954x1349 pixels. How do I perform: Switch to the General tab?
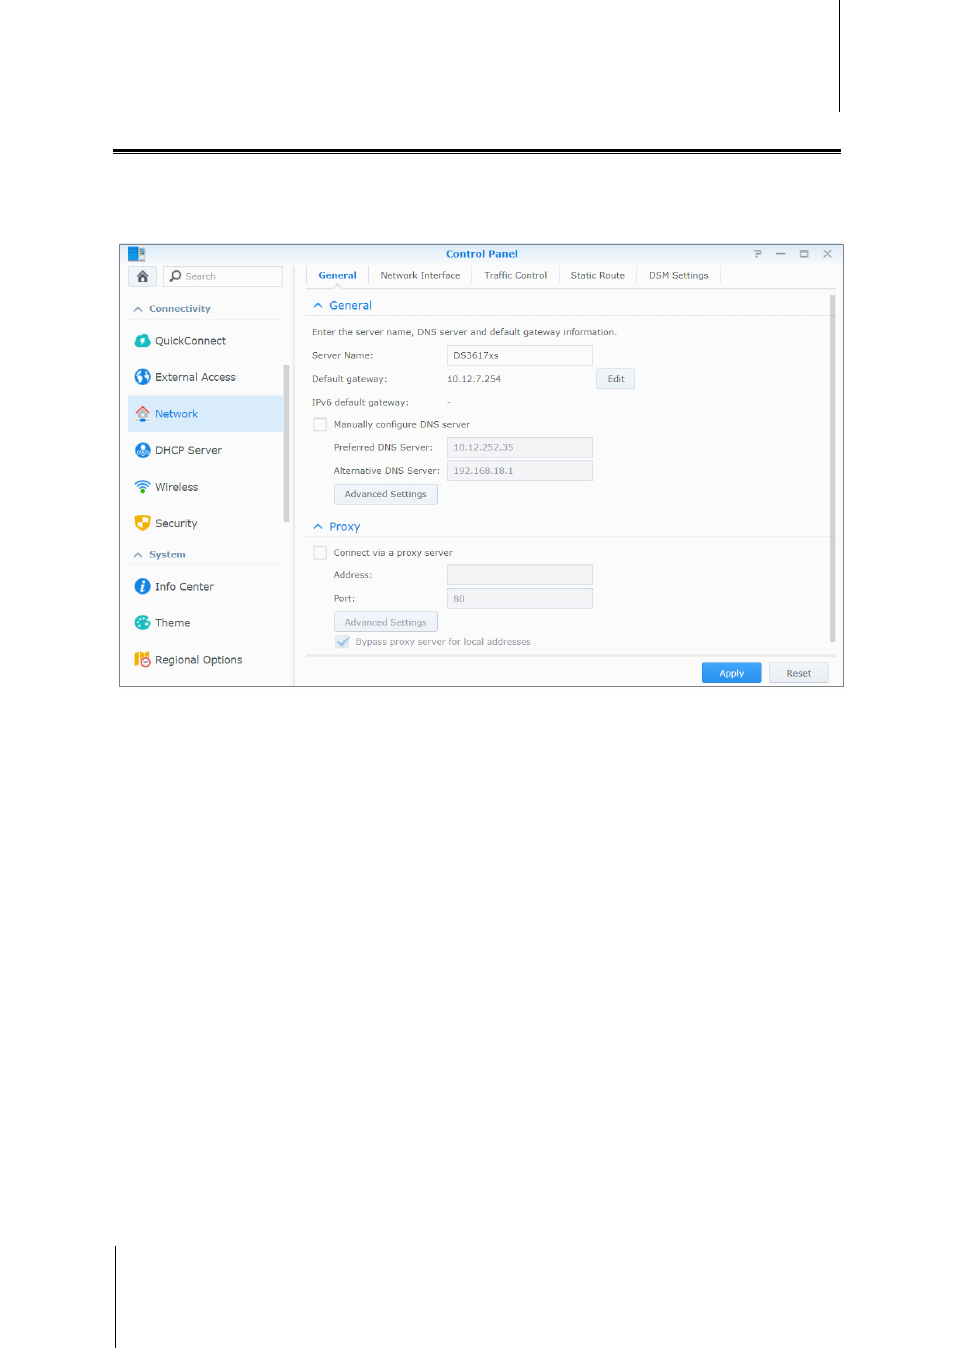click(x=337, y=275)
